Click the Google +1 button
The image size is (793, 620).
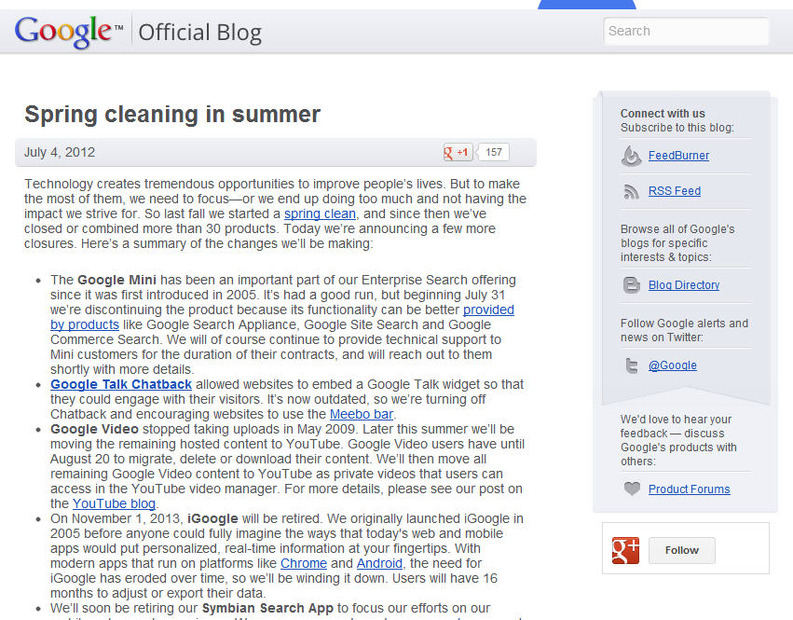tap(458, 152)
